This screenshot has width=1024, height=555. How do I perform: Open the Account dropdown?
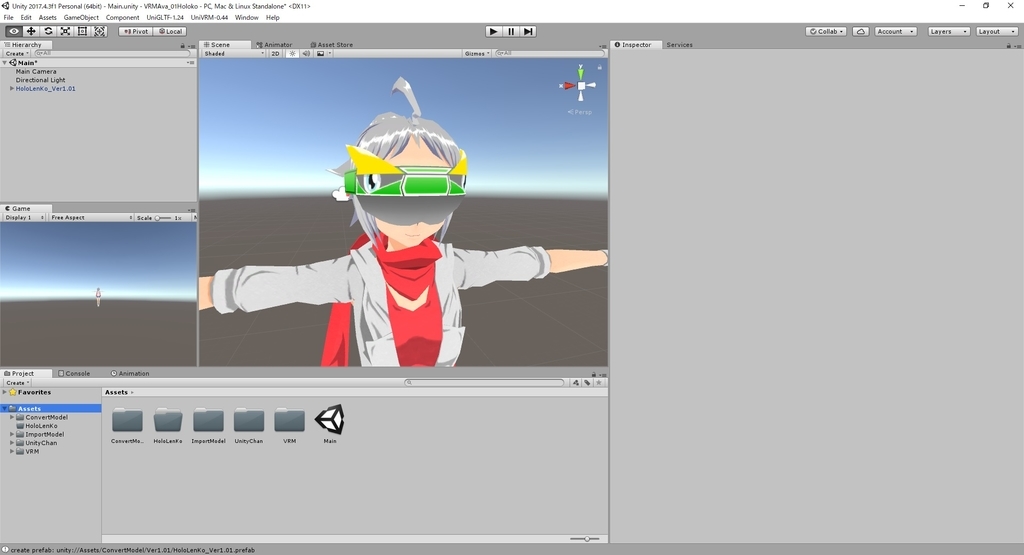895,31
